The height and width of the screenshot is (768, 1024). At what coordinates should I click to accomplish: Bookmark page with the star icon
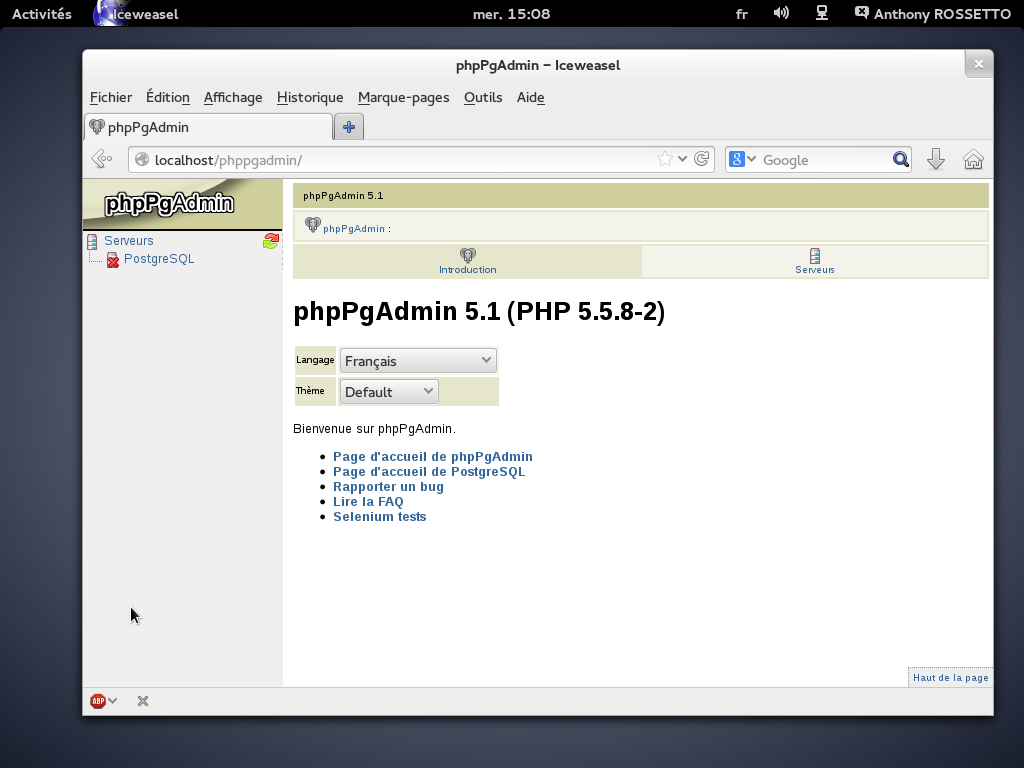pos(664,159)
